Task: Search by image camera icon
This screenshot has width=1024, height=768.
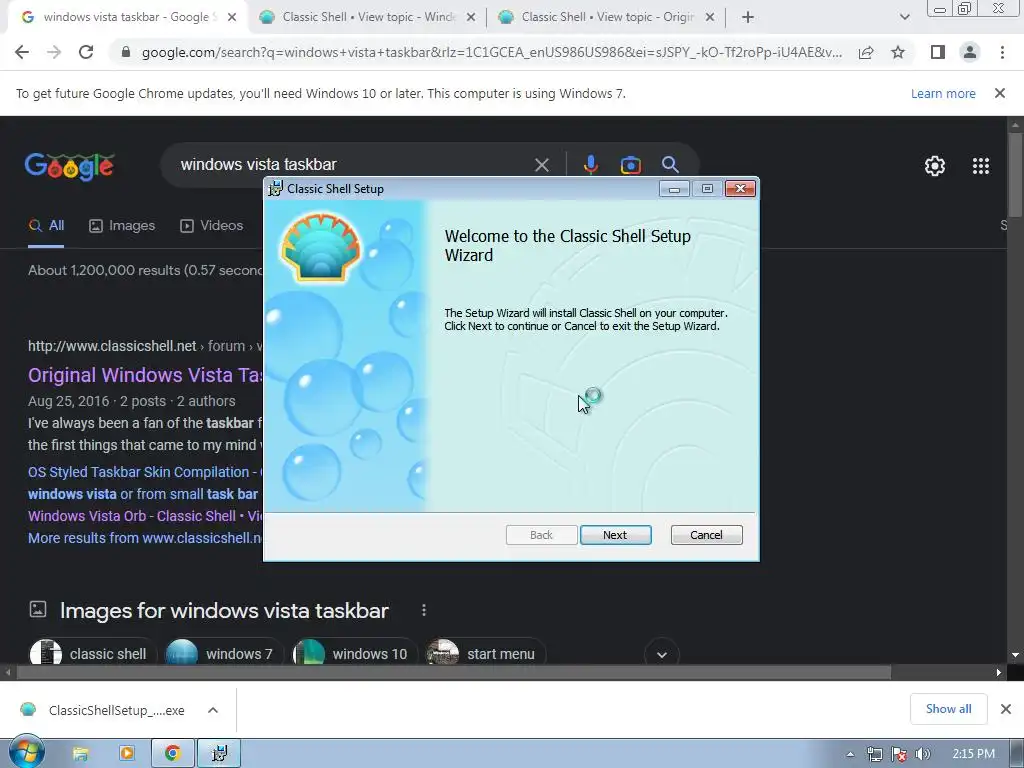Action: (x=630, y=165)
